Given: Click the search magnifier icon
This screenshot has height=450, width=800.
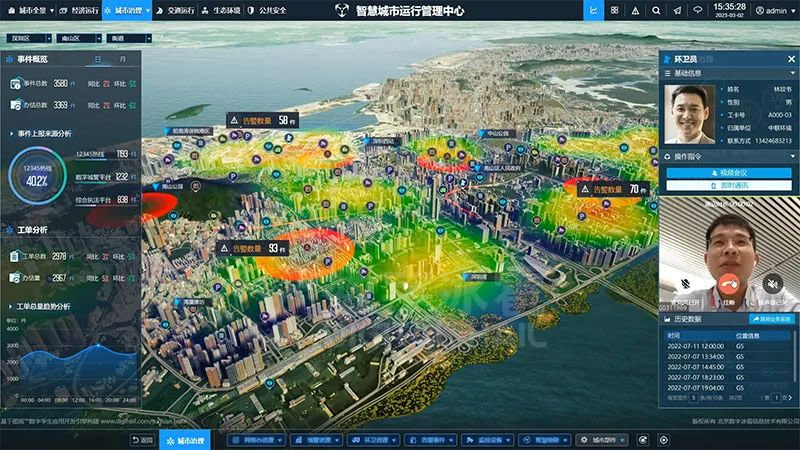Looking at the screenshot, I should (x=656, y=10).
